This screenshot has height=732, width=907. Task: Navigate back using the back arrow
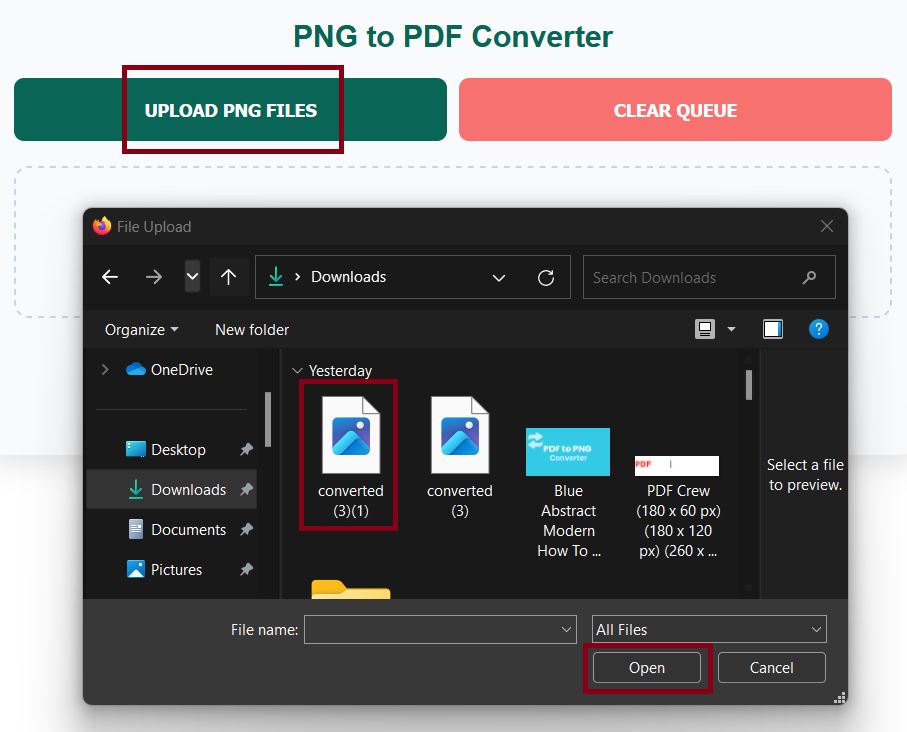coord(110,277)
